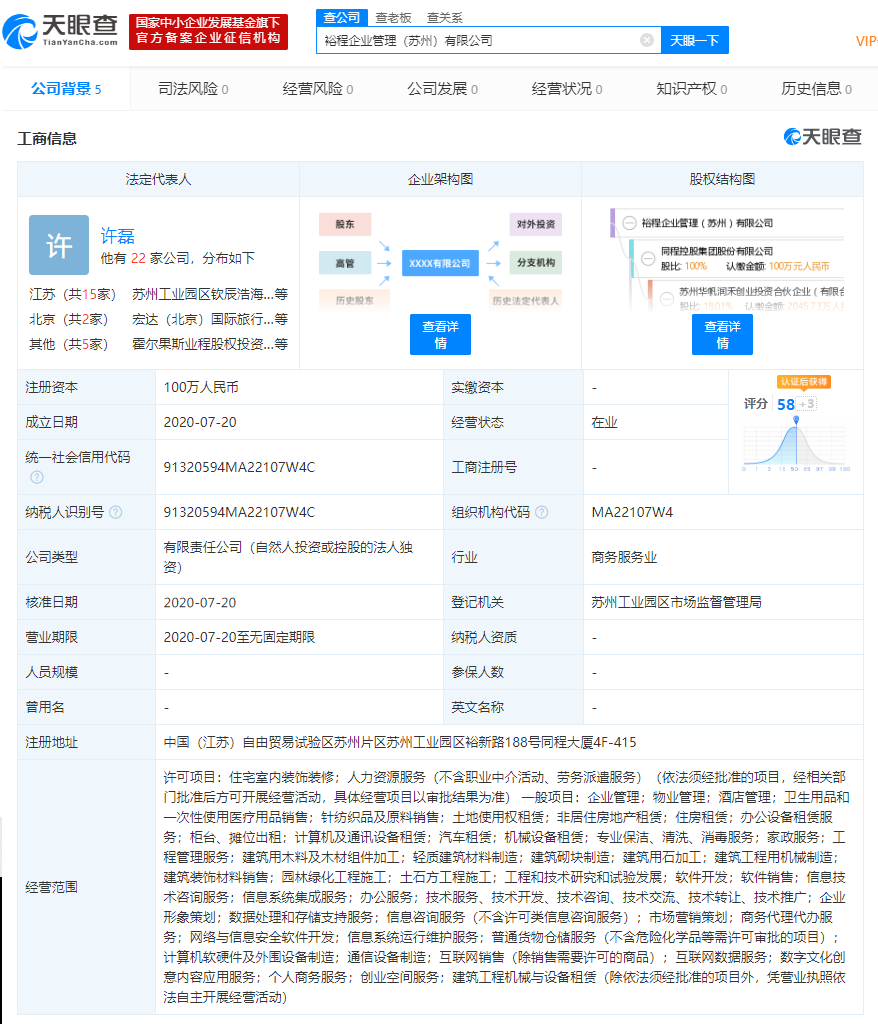Click the 许 avatar of legal representative
Image resolution: width=878 pixels, height=1024 pixels.
59,245
